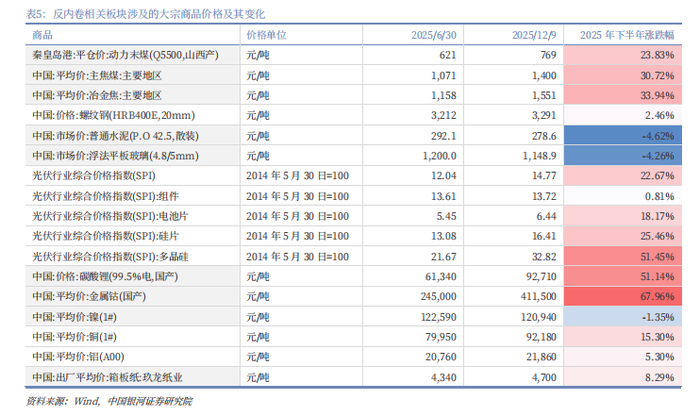700x416 pixels.
Task: Click the 2025年下半年涨跌幅 header
Action: click(x=627, y=35)
